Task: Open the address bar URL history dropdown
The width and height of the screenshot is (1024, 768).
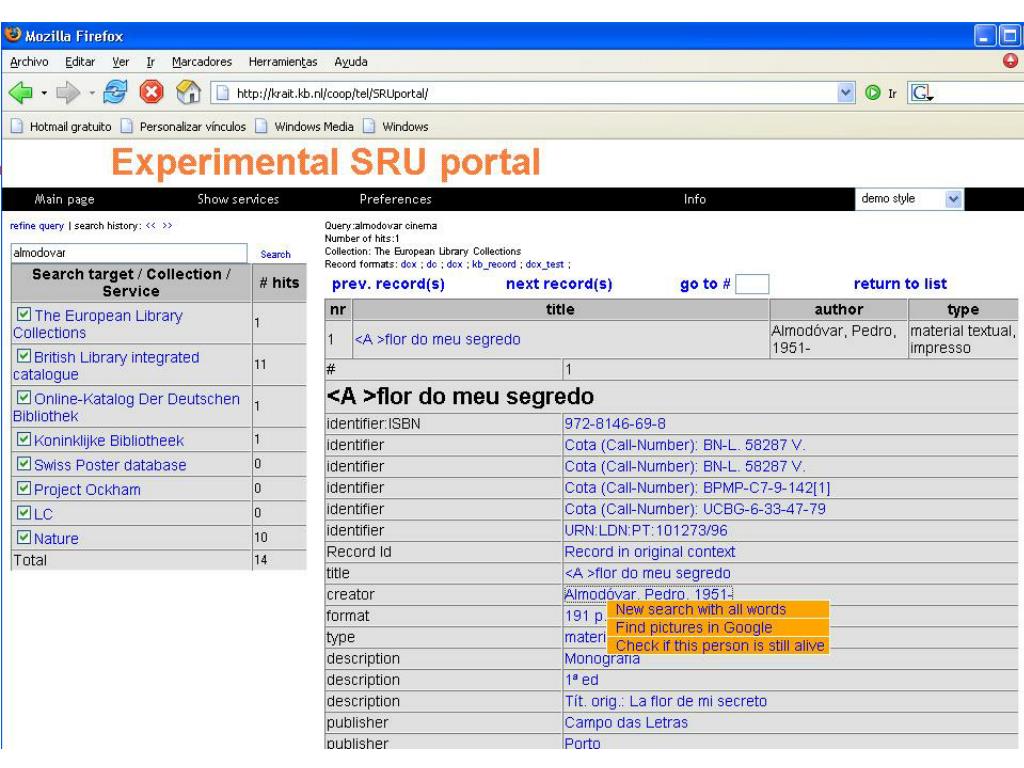Action: pyautogui.click(x=846, y=93)
